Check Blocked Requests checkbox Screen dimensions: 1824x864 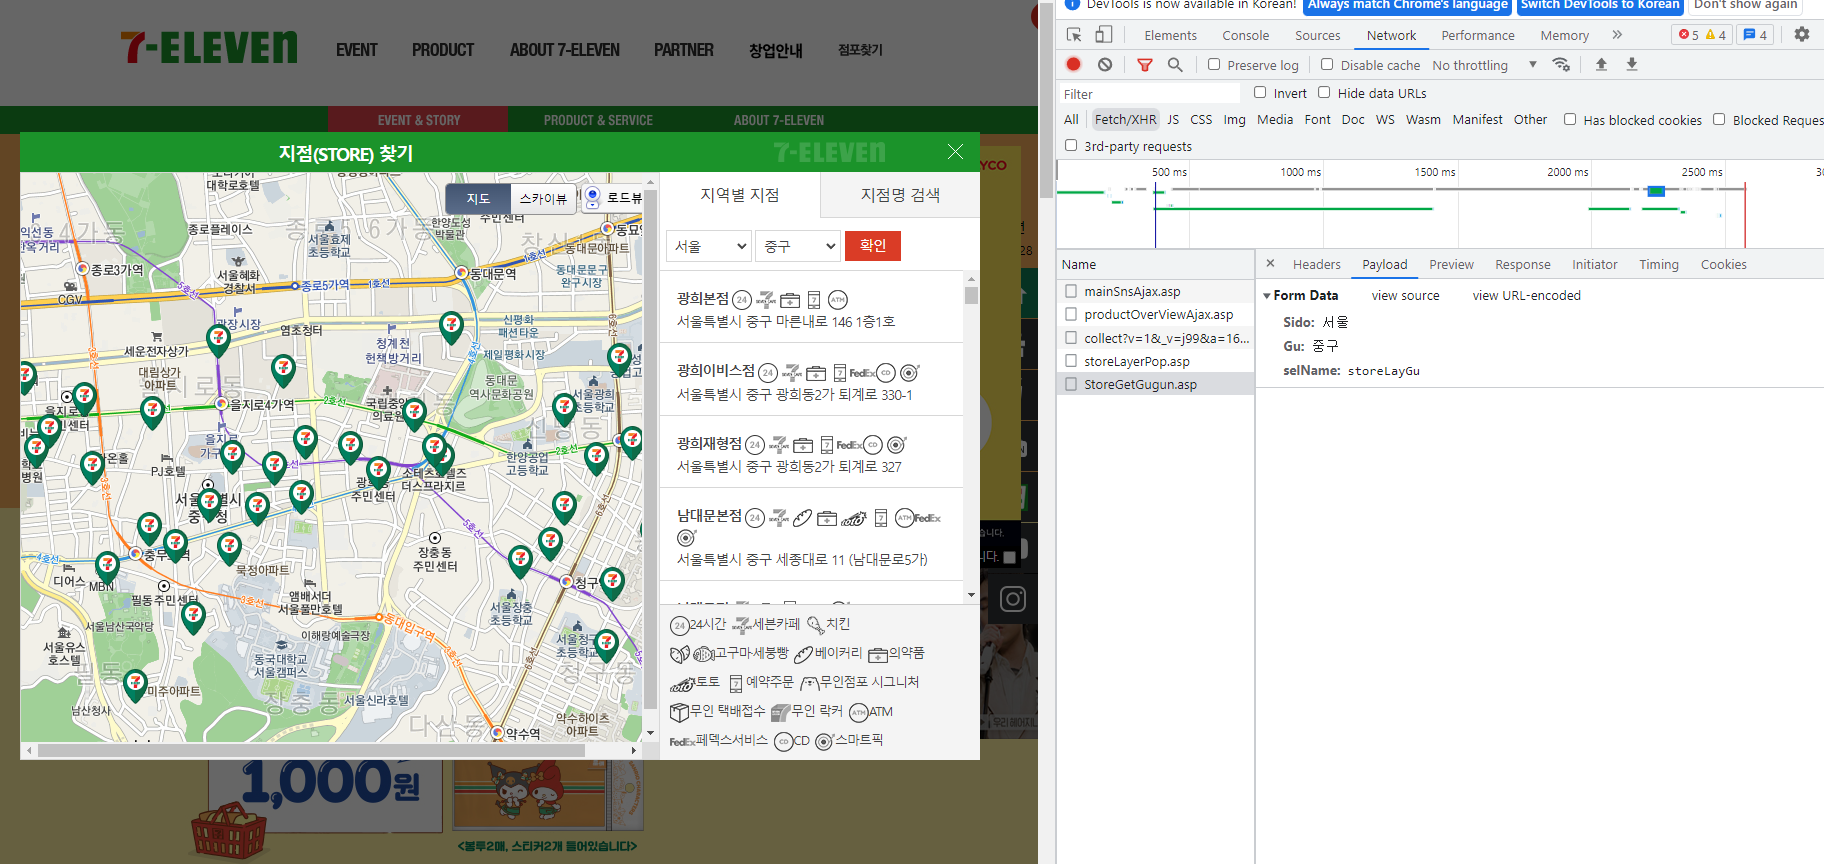click(1719, 119)
